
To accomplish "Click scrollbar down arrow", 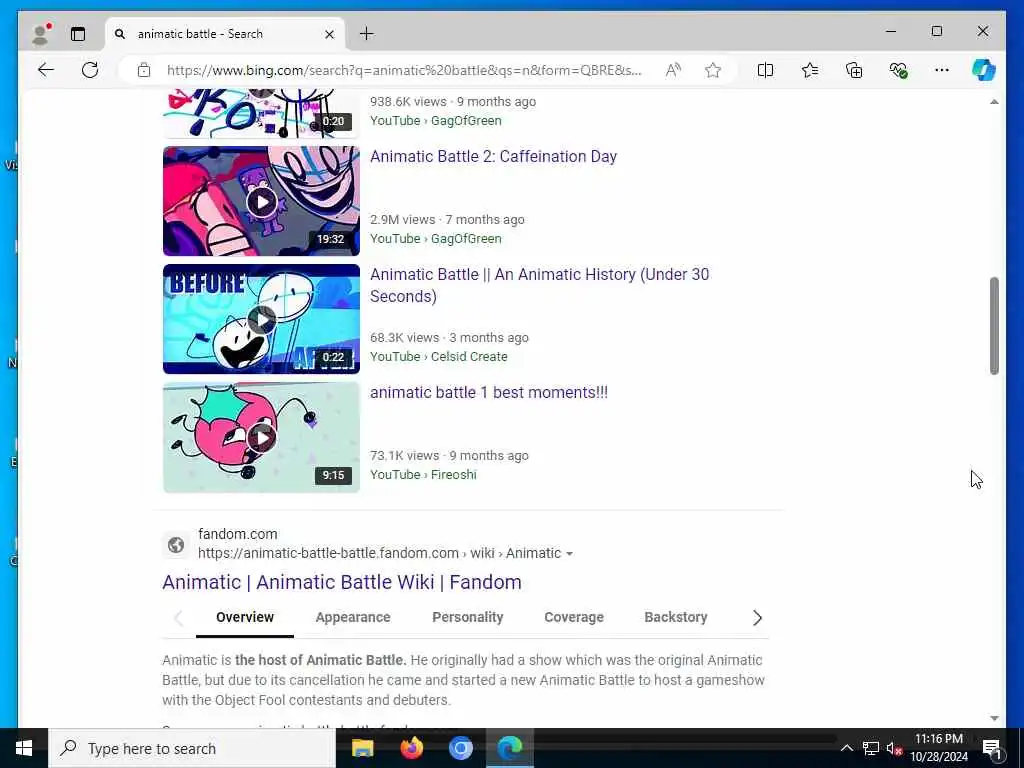I will click(x=994, y=718).
